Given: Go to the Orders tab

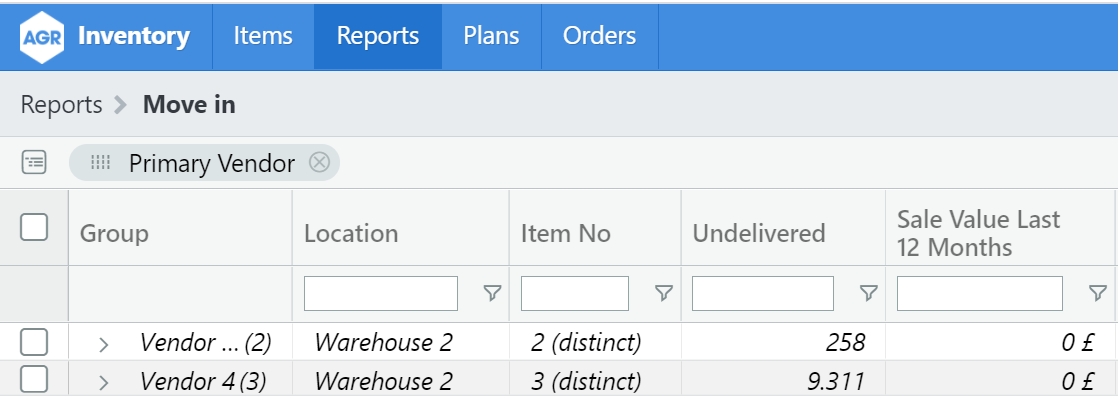Looking at the screenshot, I should (599, 37).
